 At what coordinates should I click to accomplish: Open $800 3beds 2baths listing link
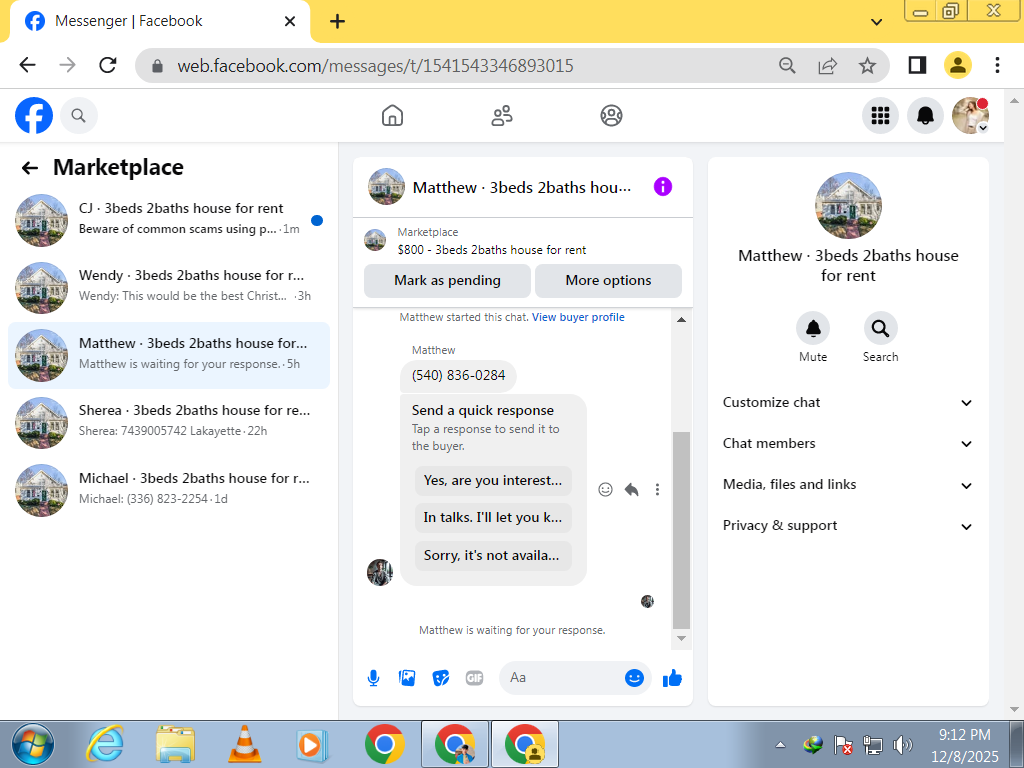492,250
